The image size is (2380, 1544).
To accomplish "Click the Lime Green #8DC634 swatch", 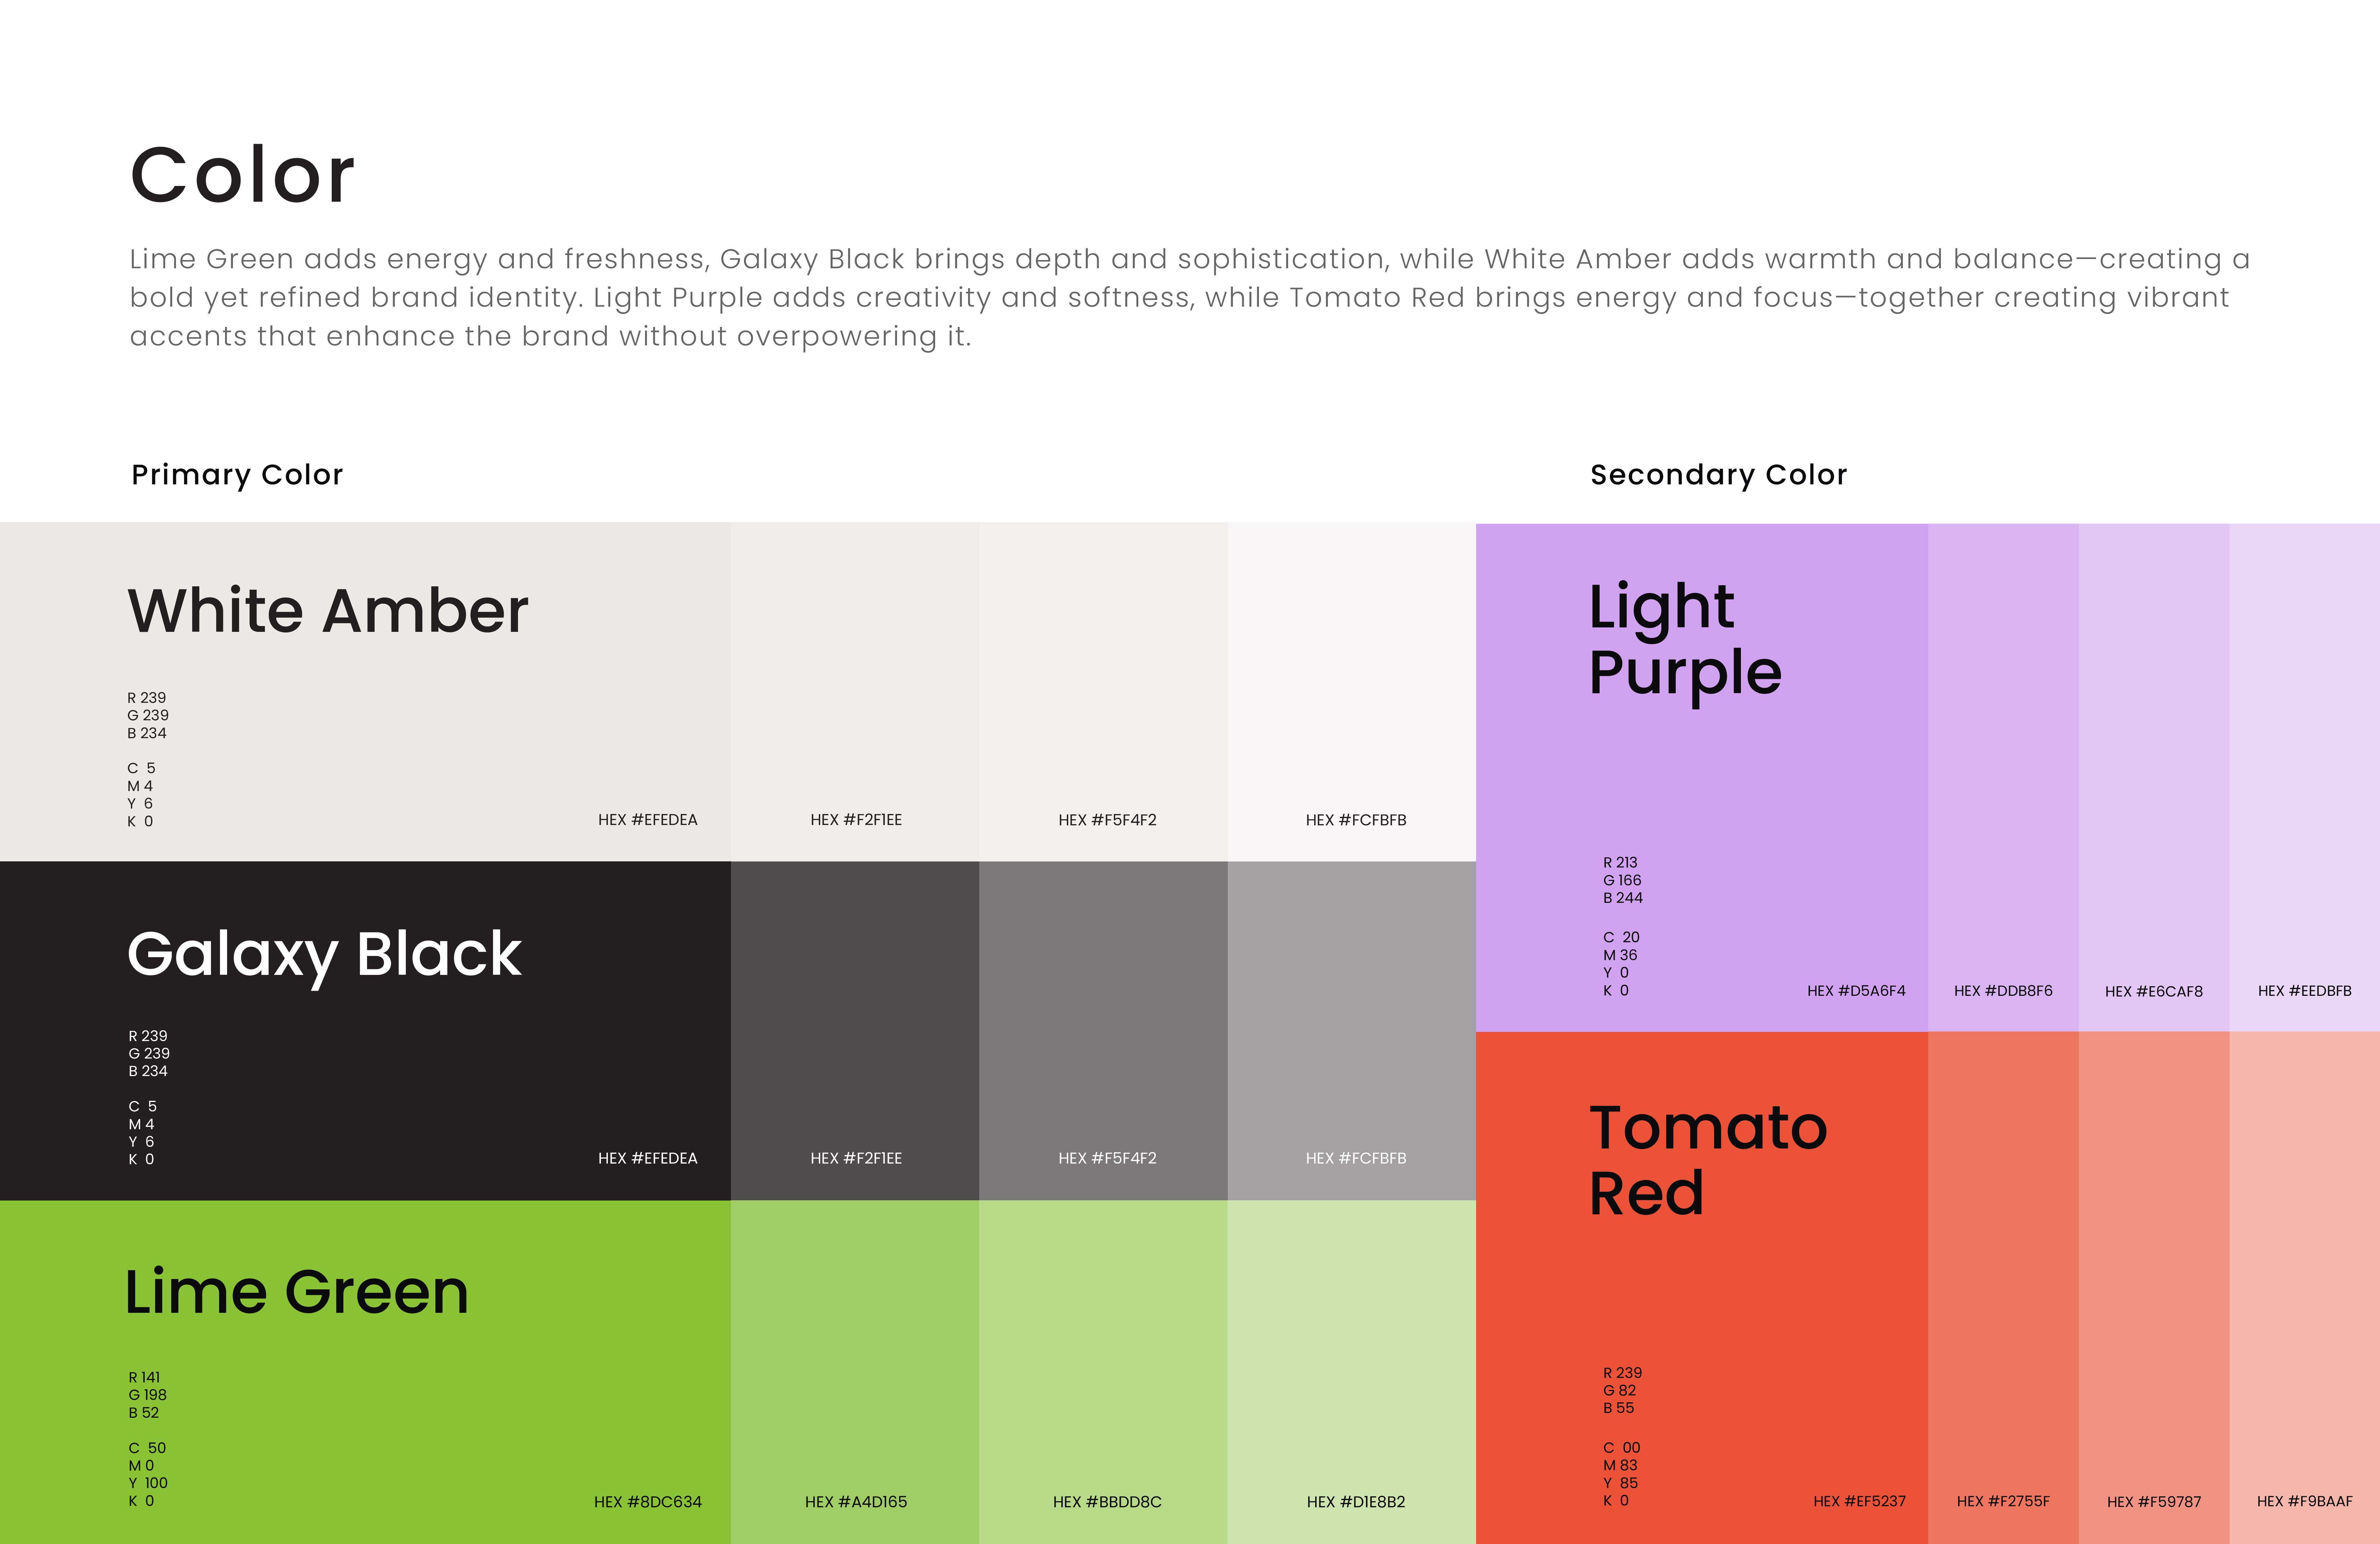I will 365,1372.
